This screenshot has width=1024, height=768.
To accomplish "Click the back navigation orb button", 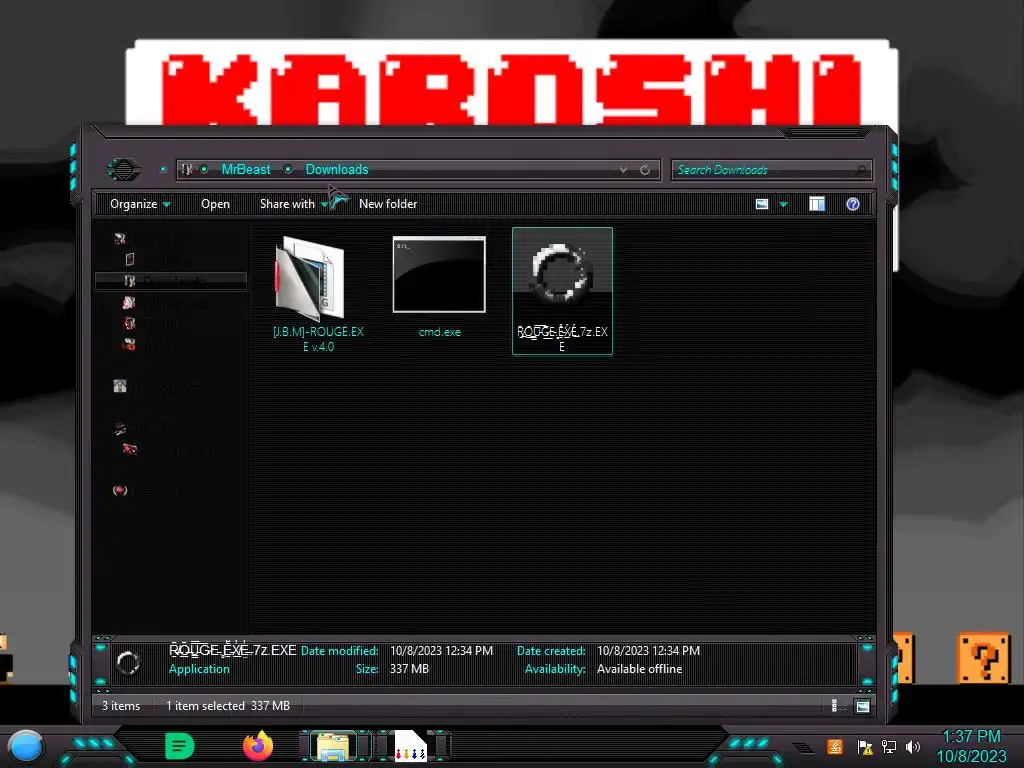I will pyautogui.click(x=124, y=170).
